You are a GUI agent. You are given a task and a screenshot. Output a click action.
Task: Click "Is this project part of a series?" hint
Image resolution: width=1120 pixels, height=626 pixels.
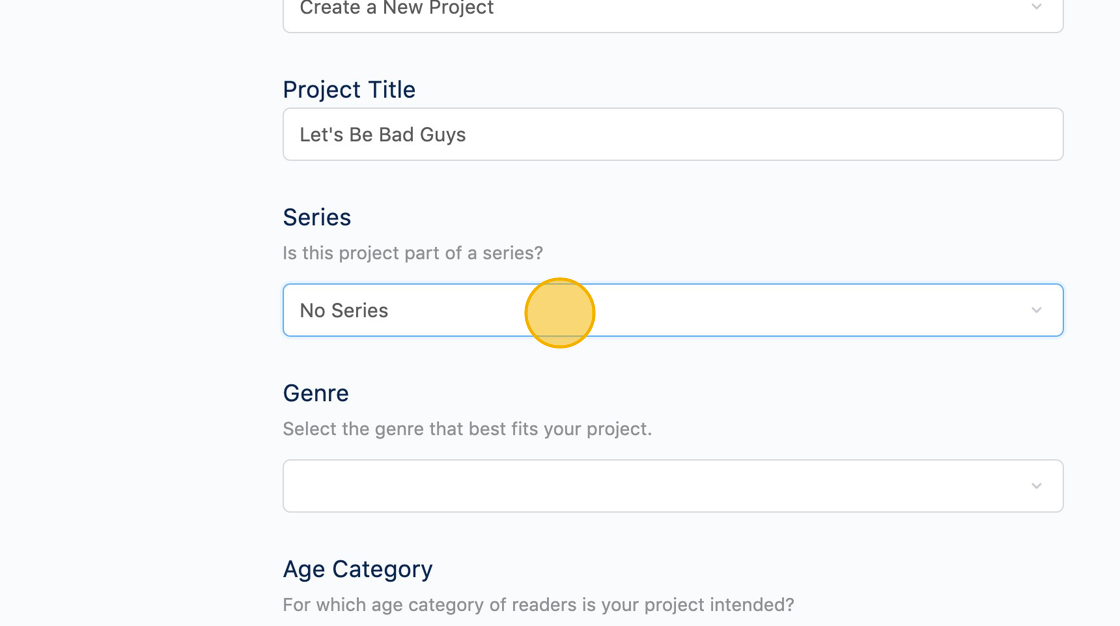click(413, 253)
